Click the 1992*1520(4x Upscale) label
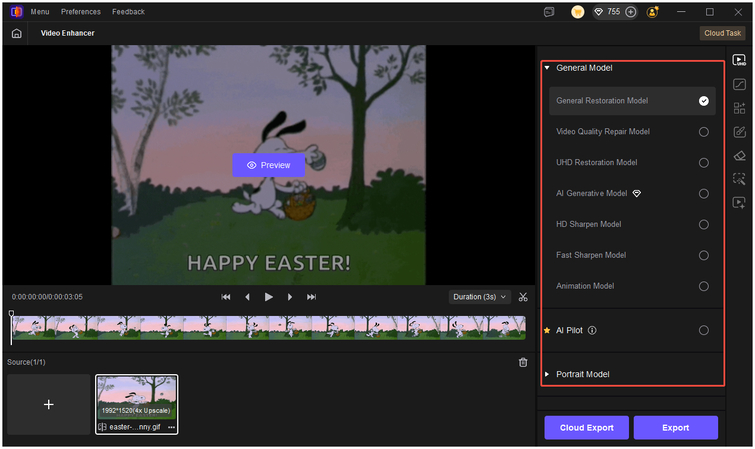This screenshot has height=449, width=755. (136, 411)
